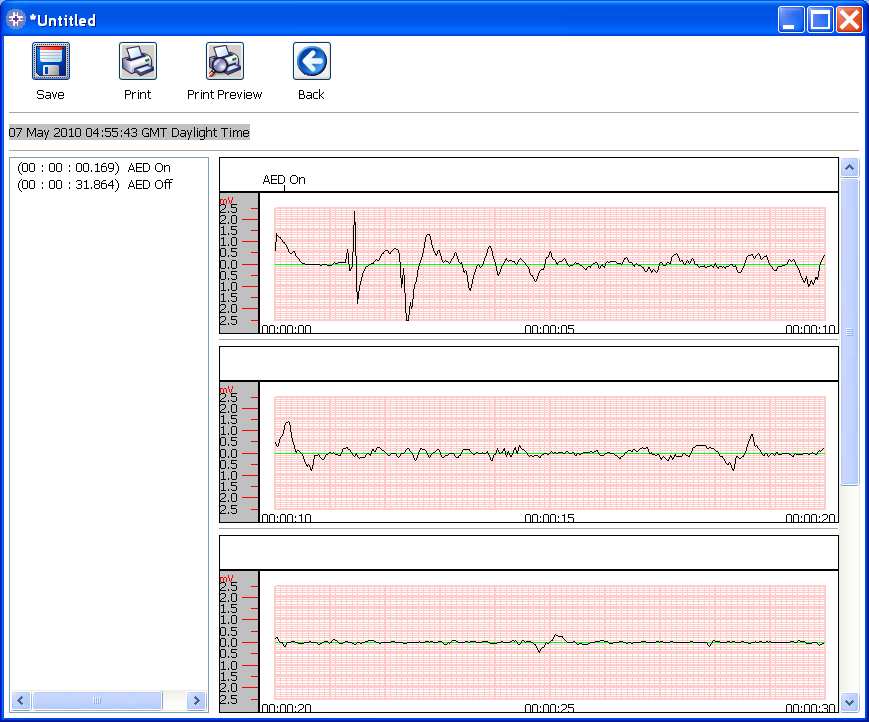Select the AED Off event entry

point(95,184)
